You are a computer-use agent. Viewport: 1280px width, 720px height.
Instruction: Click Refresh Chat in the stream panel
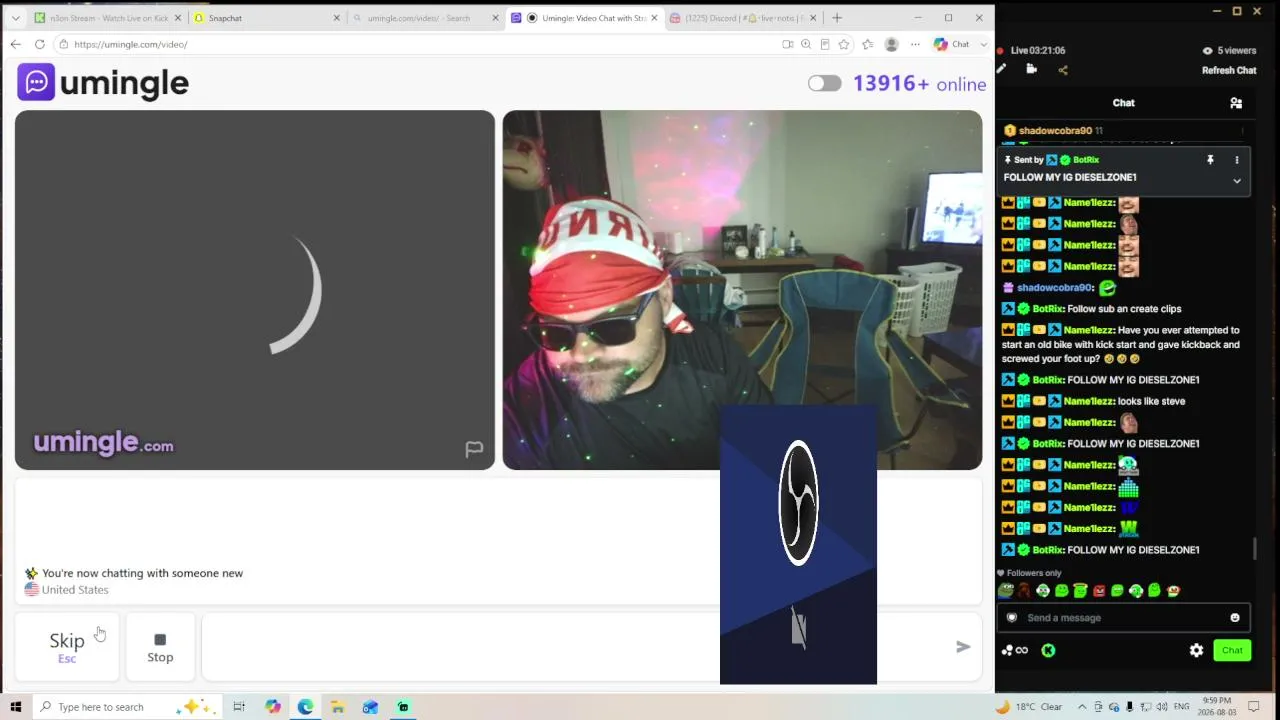point(1229,70)
